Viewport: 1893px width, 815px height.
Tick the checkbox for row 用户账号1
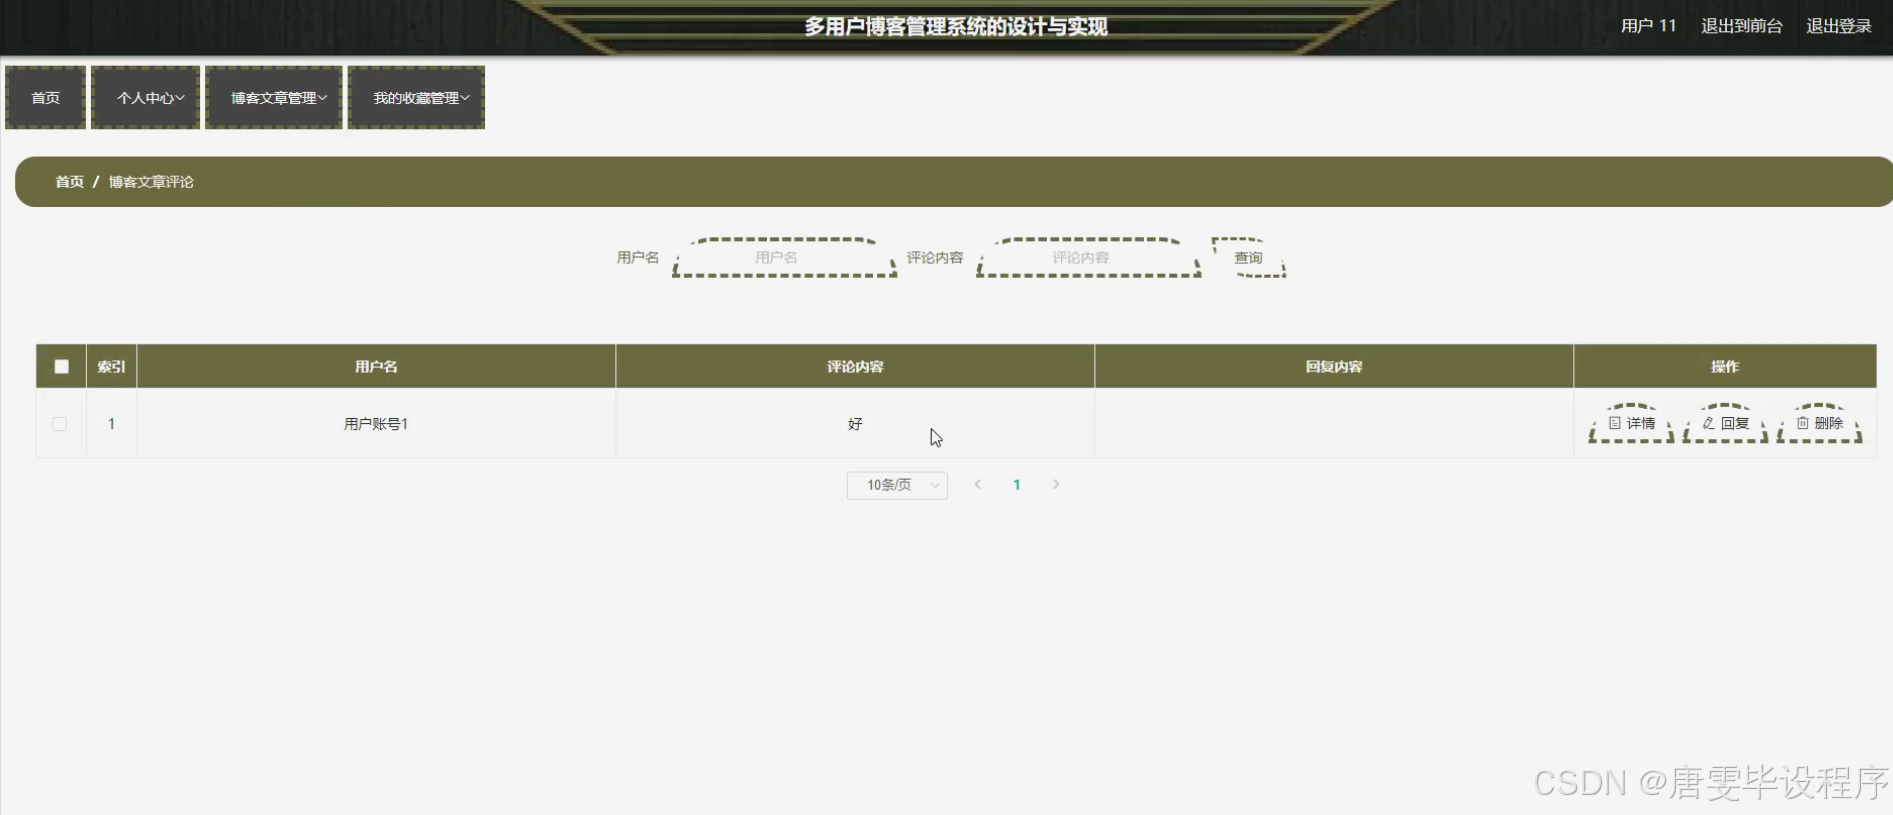60,424
